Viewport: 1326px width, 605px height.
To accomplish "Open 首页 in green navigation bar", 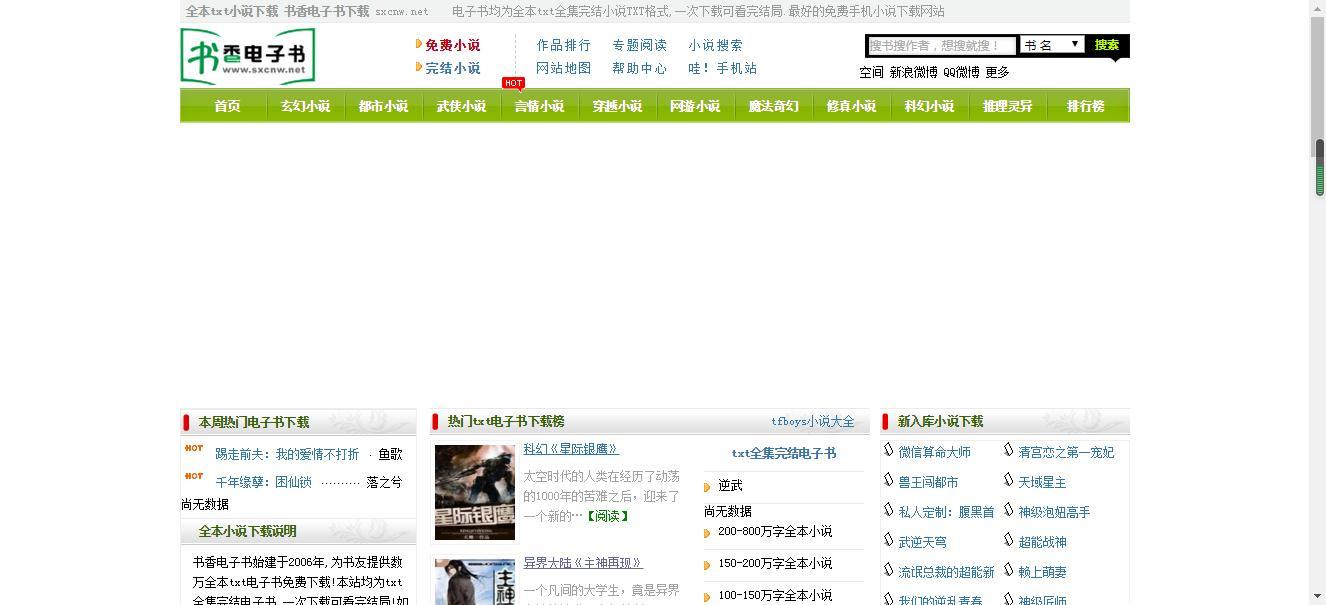I will (227, 106).
